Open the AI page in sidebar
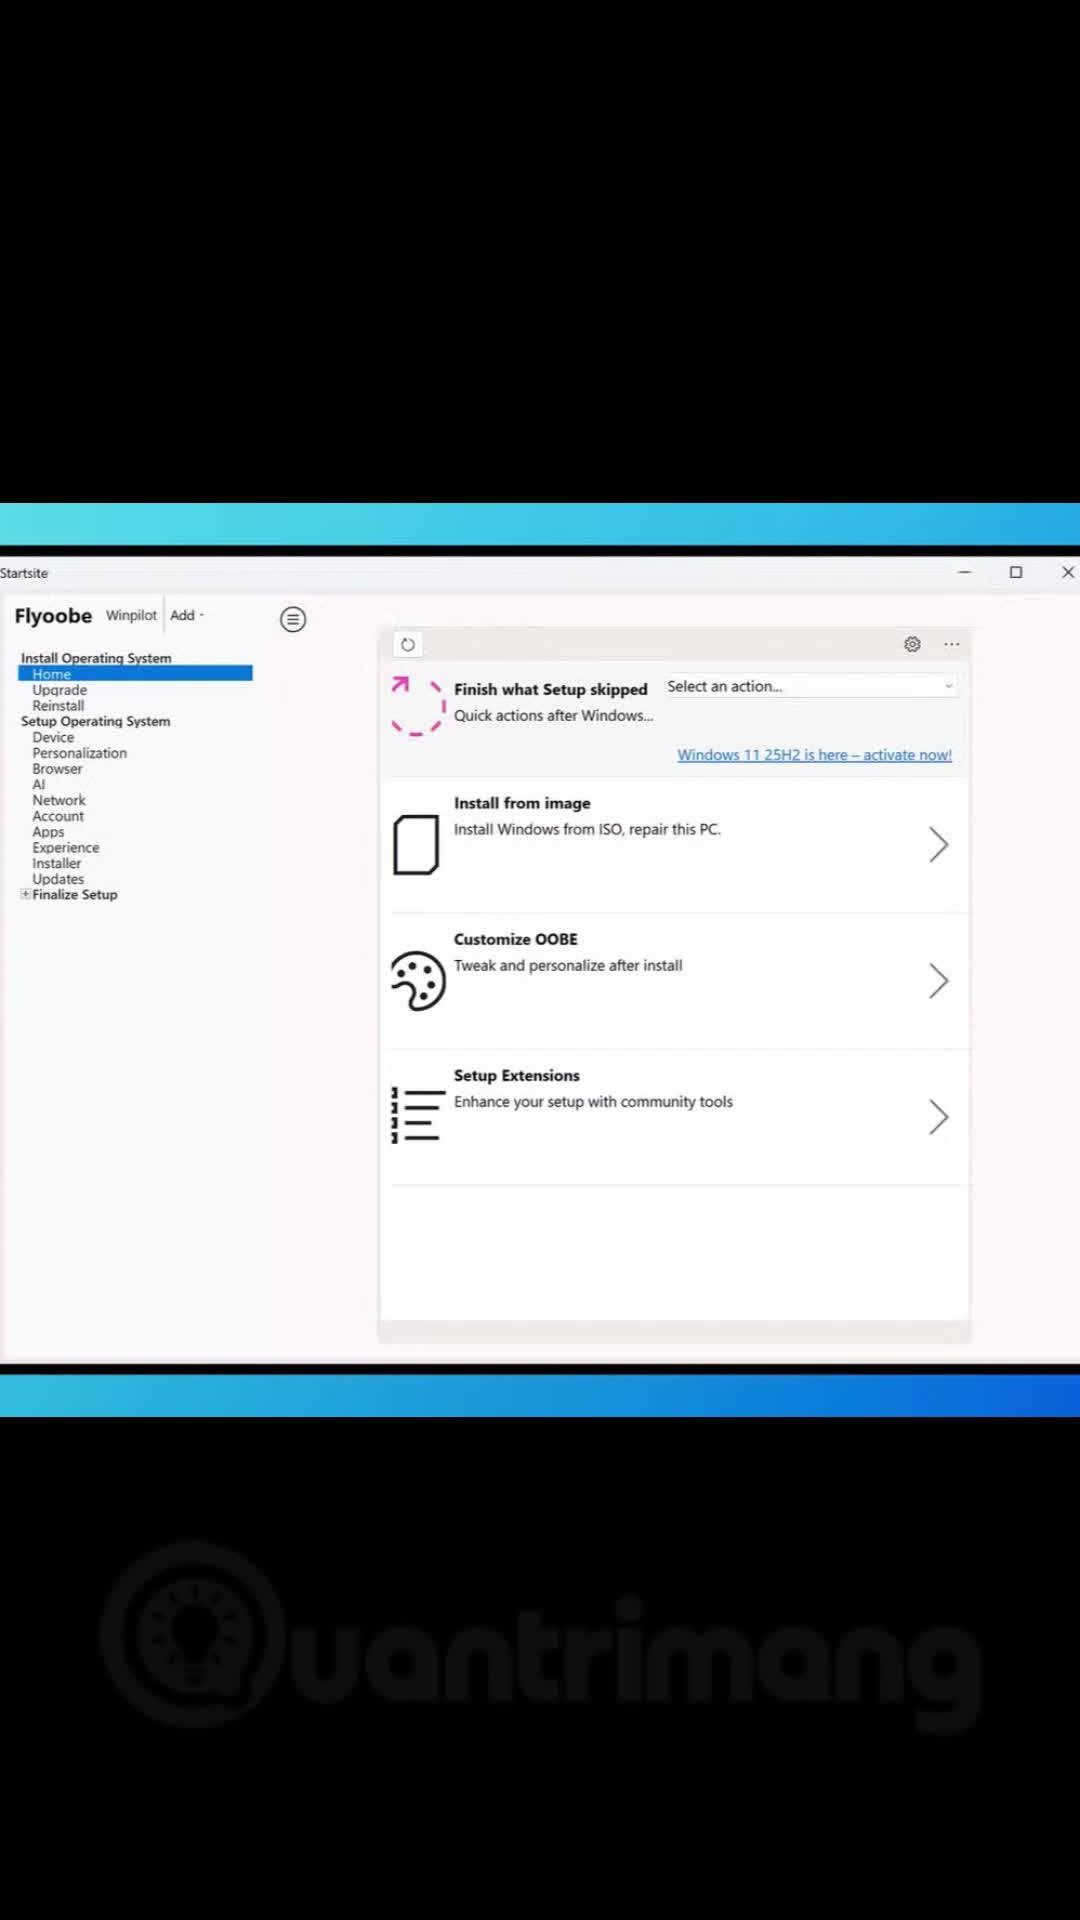This screenshot has width=1080, height=1920. (38, 784)
